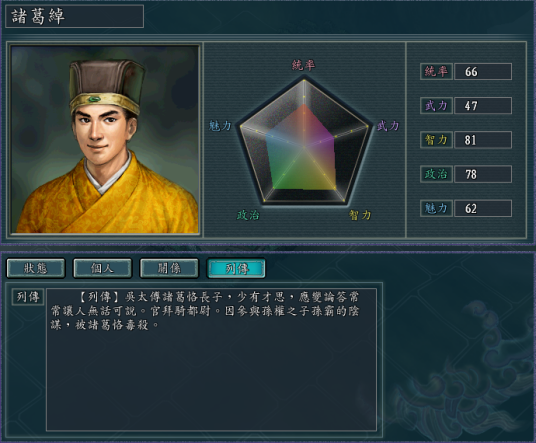
Task: Click the highlighted 列傳 biography tab
Action: click(236, 268)
